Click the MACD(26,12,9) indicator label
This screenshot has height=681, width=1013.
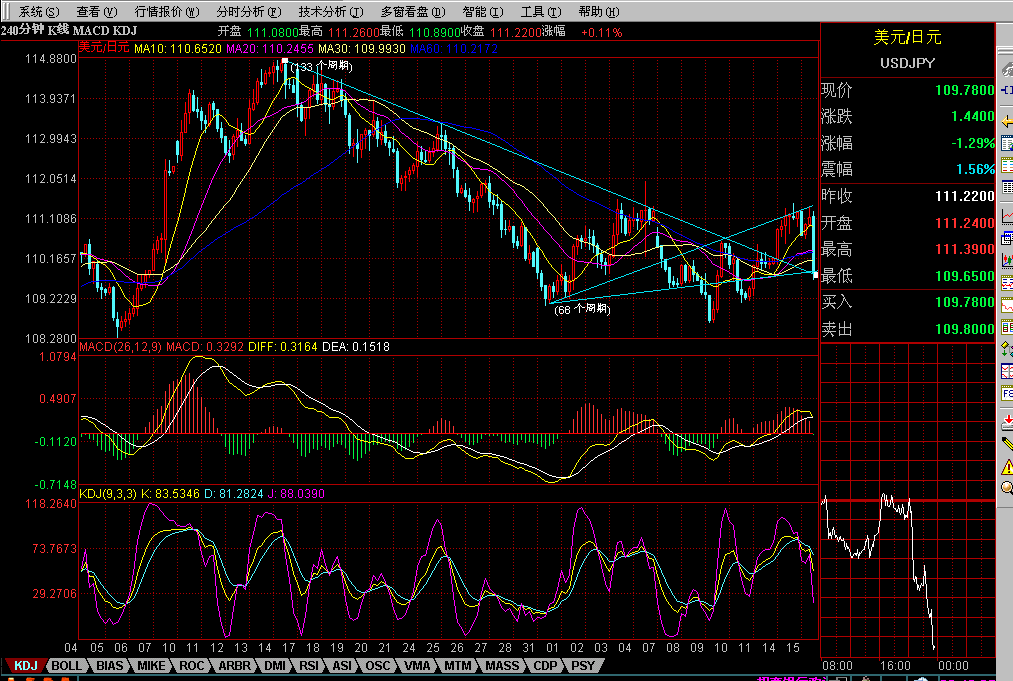point(120,347)
